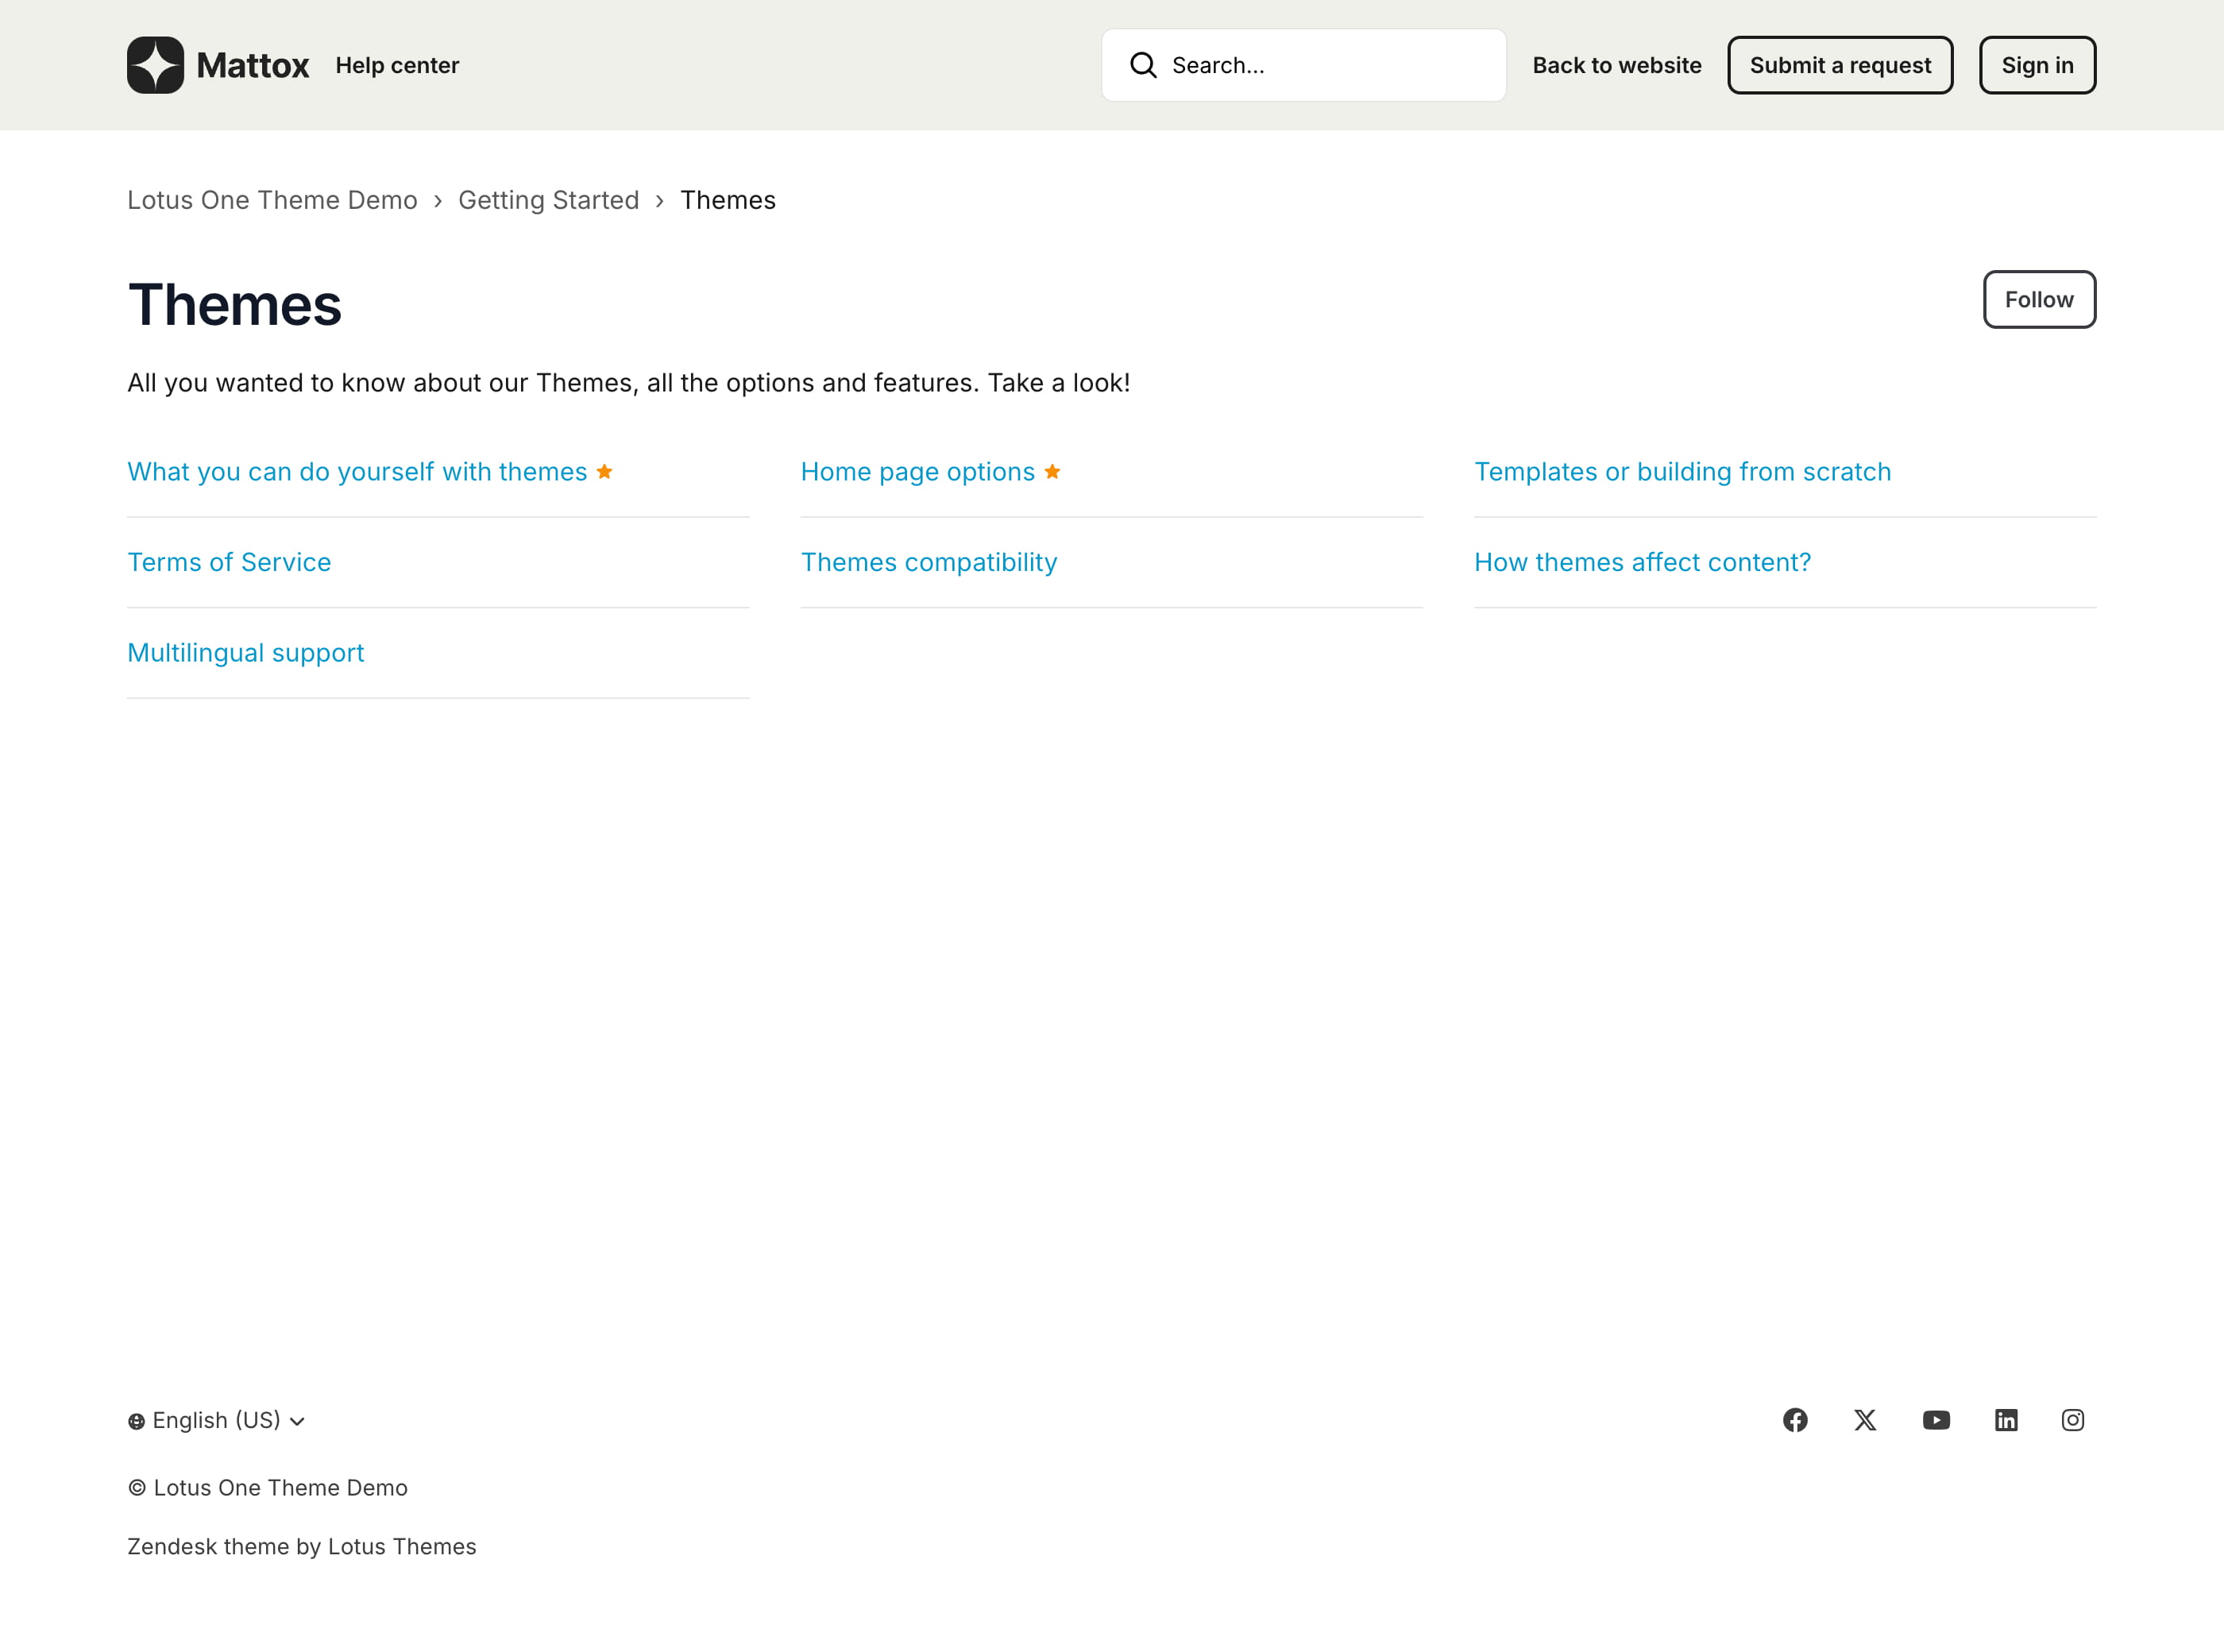Click the search magnifier icon
The height and width of the screenshot is (1652, 2224).
[1143, 65]
